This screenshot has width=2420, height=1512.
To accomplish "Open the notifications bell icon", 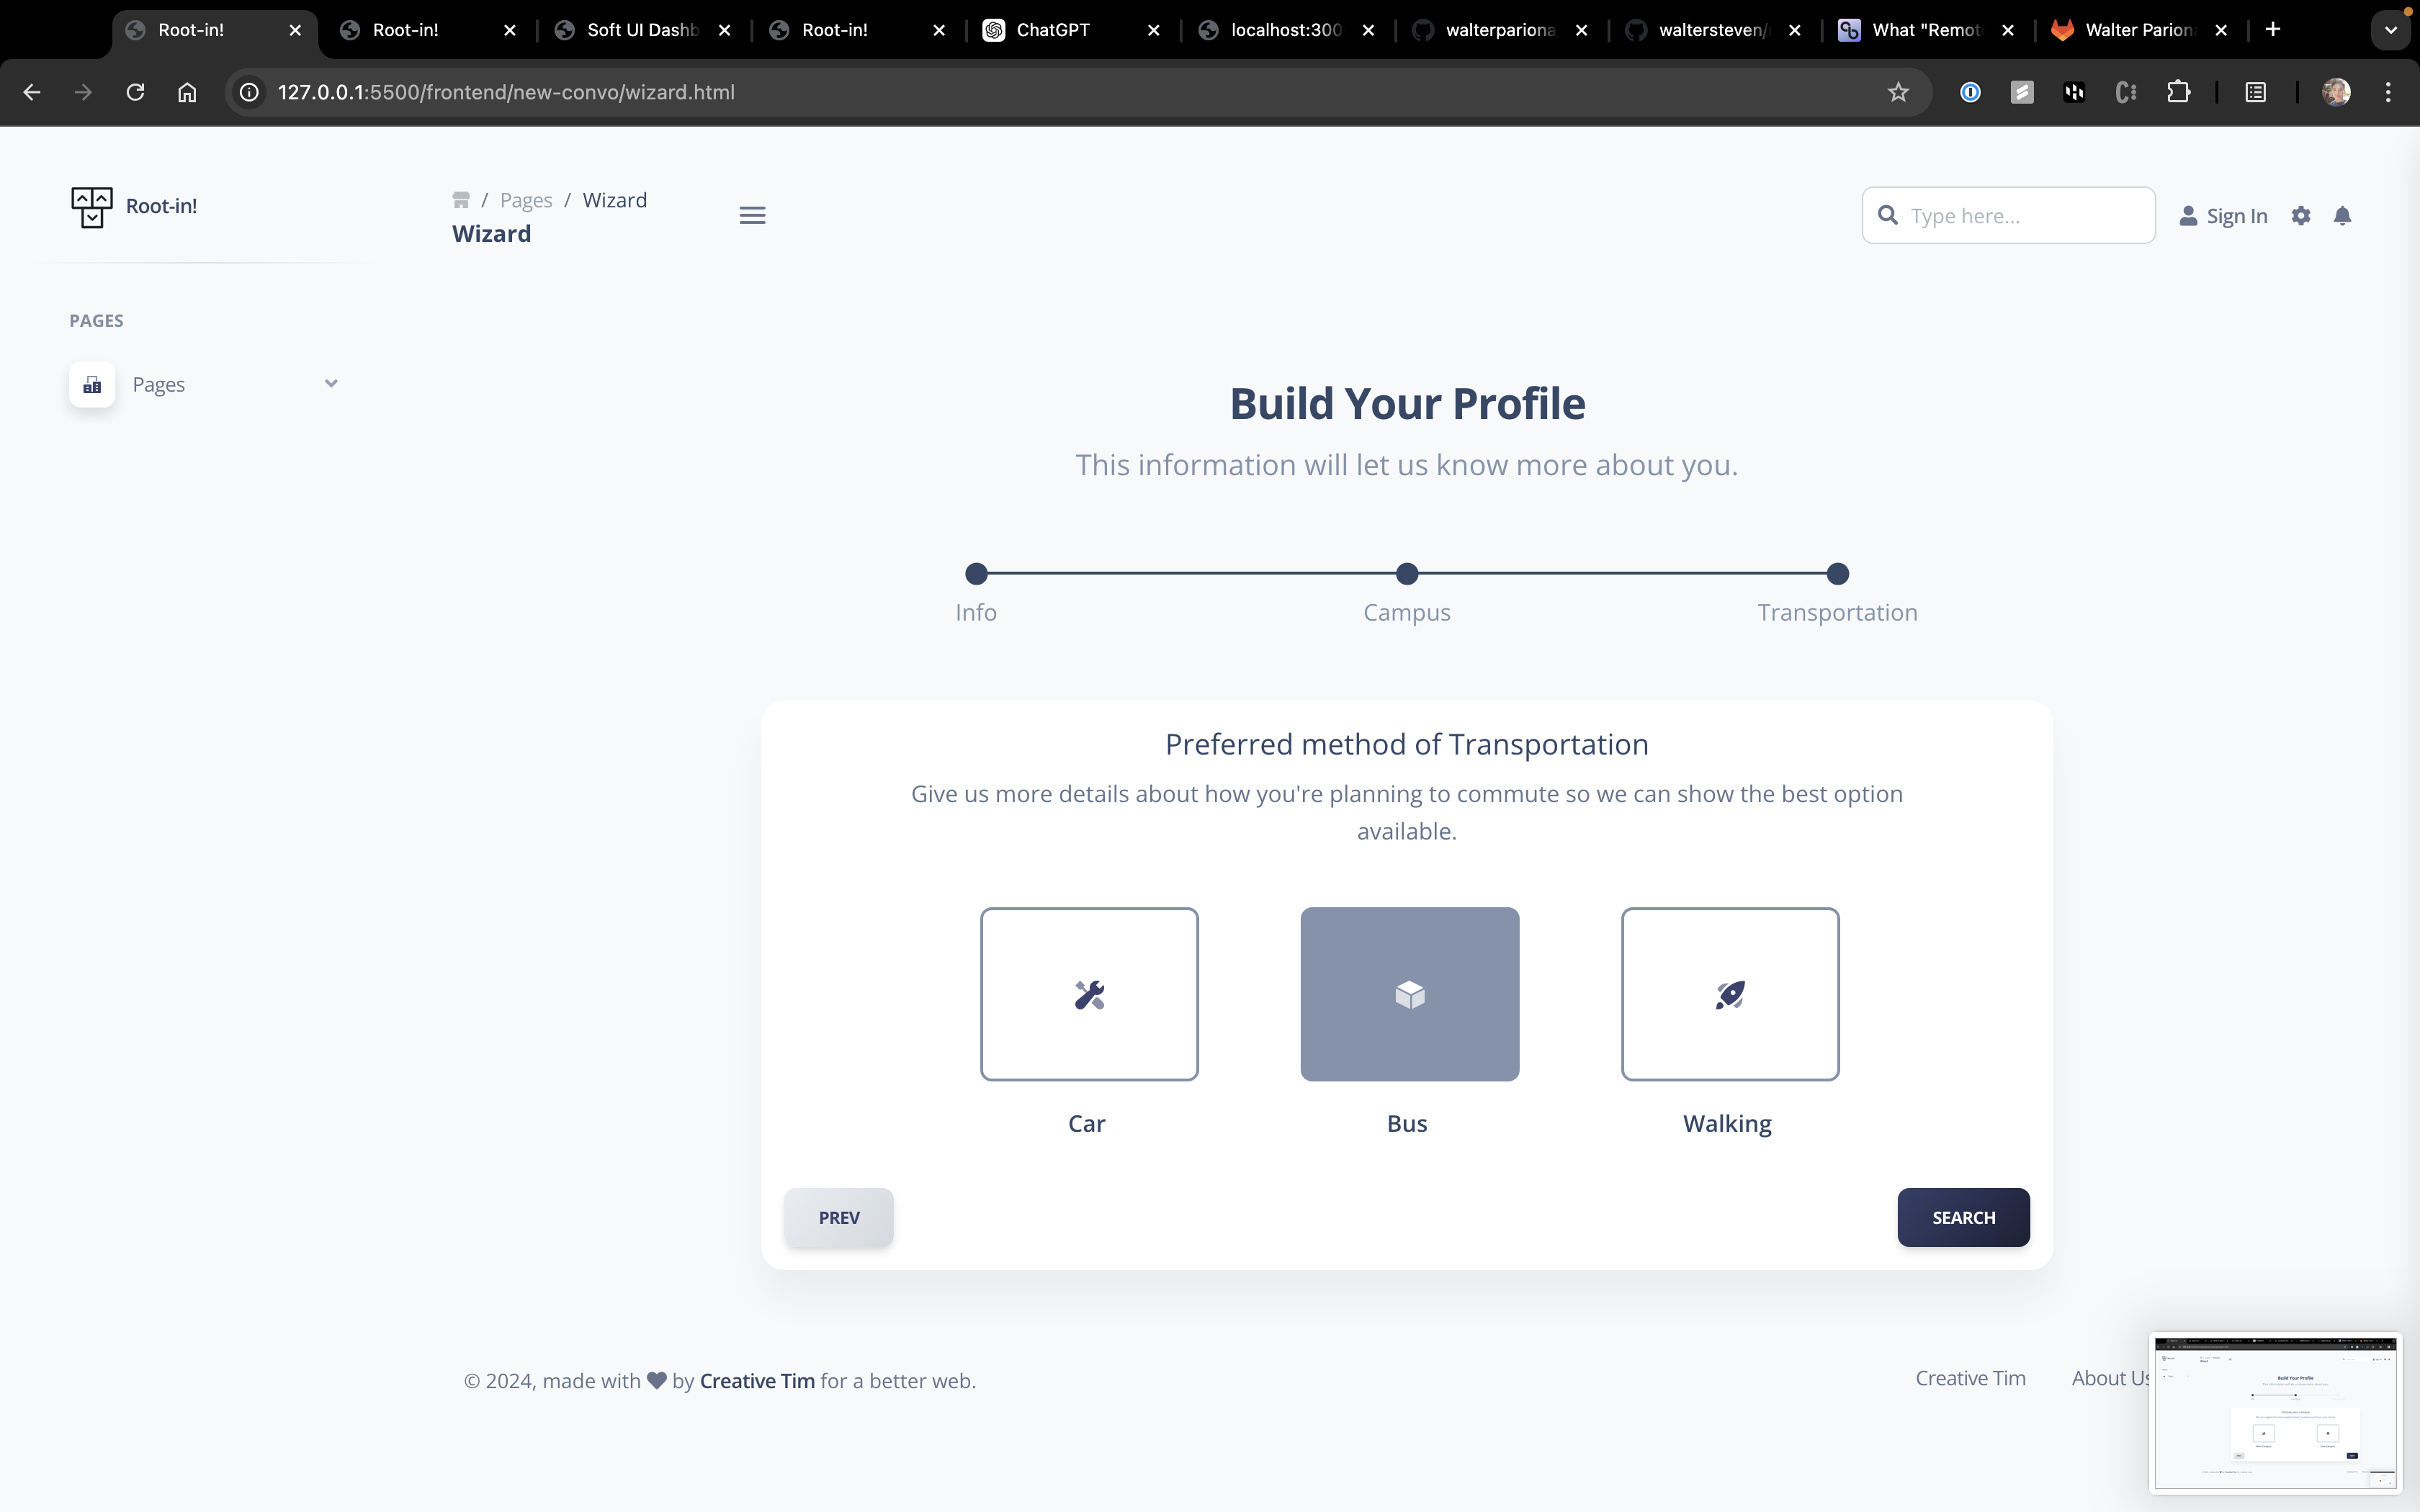I will tap(2342, 216).
